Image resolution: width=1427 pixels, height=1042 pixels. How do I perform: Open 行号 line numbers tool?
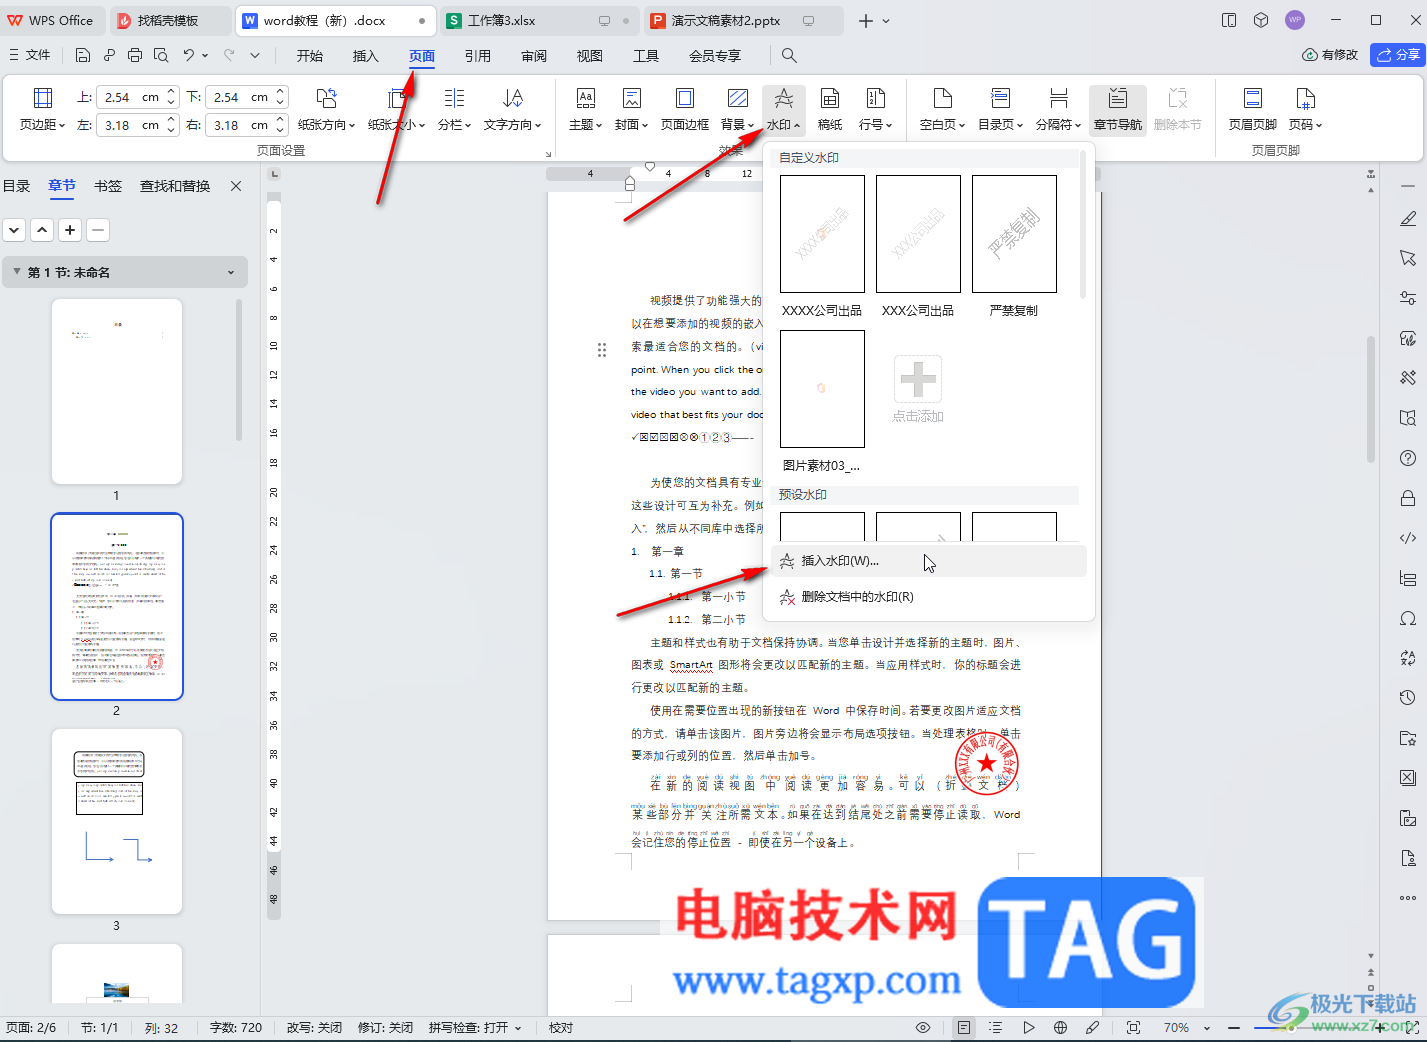(x=875, y=109)
